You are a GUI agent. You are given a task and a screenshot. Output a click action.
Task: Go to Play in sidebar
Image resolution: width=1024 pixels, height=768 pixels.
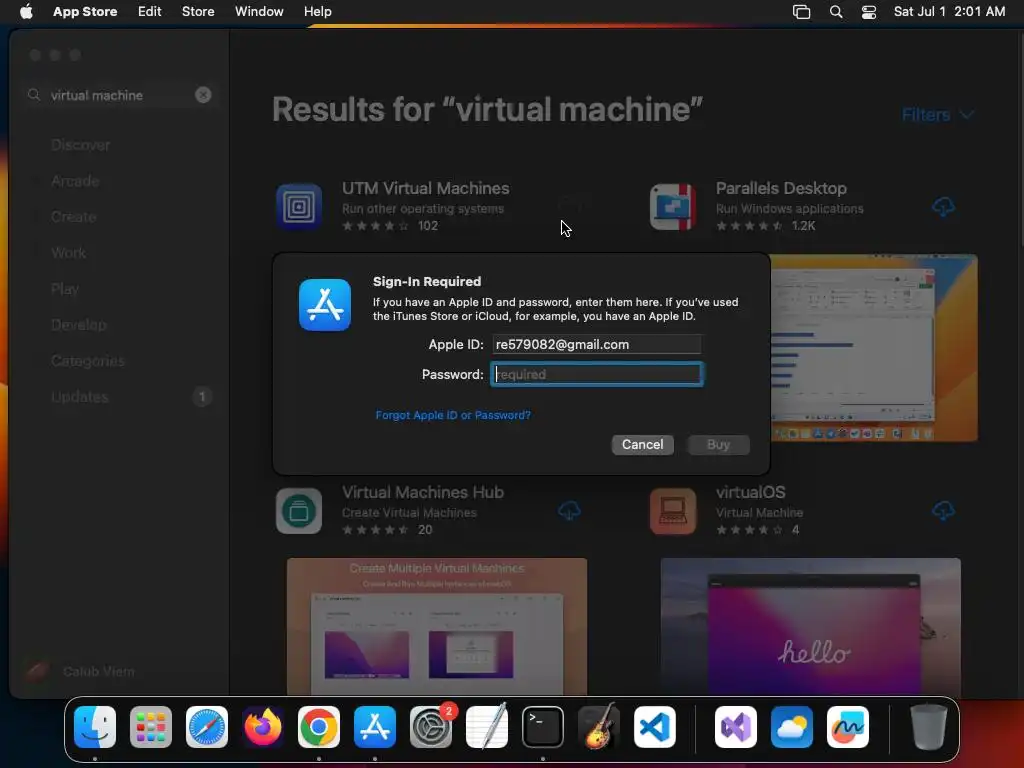pyautogui.click(x=65, y=289)
